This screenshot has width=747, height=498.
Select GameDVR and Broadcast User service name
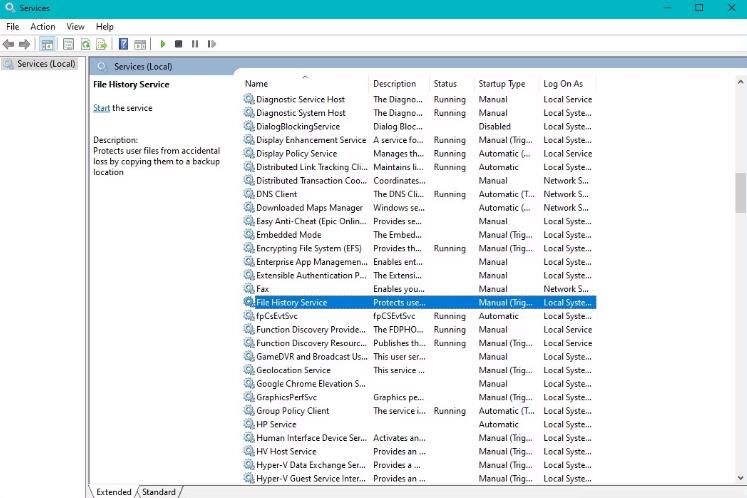click(x=312, y=356)
